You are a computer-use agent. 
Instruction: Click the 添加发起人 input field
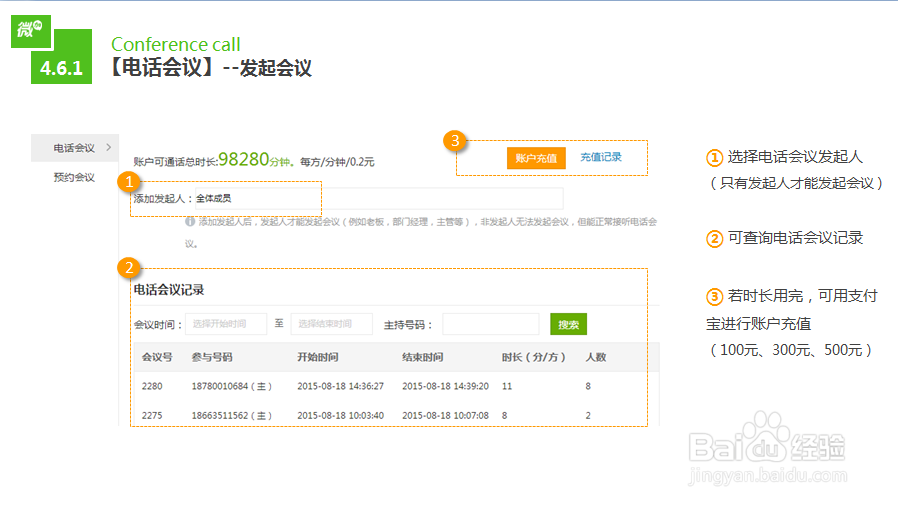click(379, 198)
